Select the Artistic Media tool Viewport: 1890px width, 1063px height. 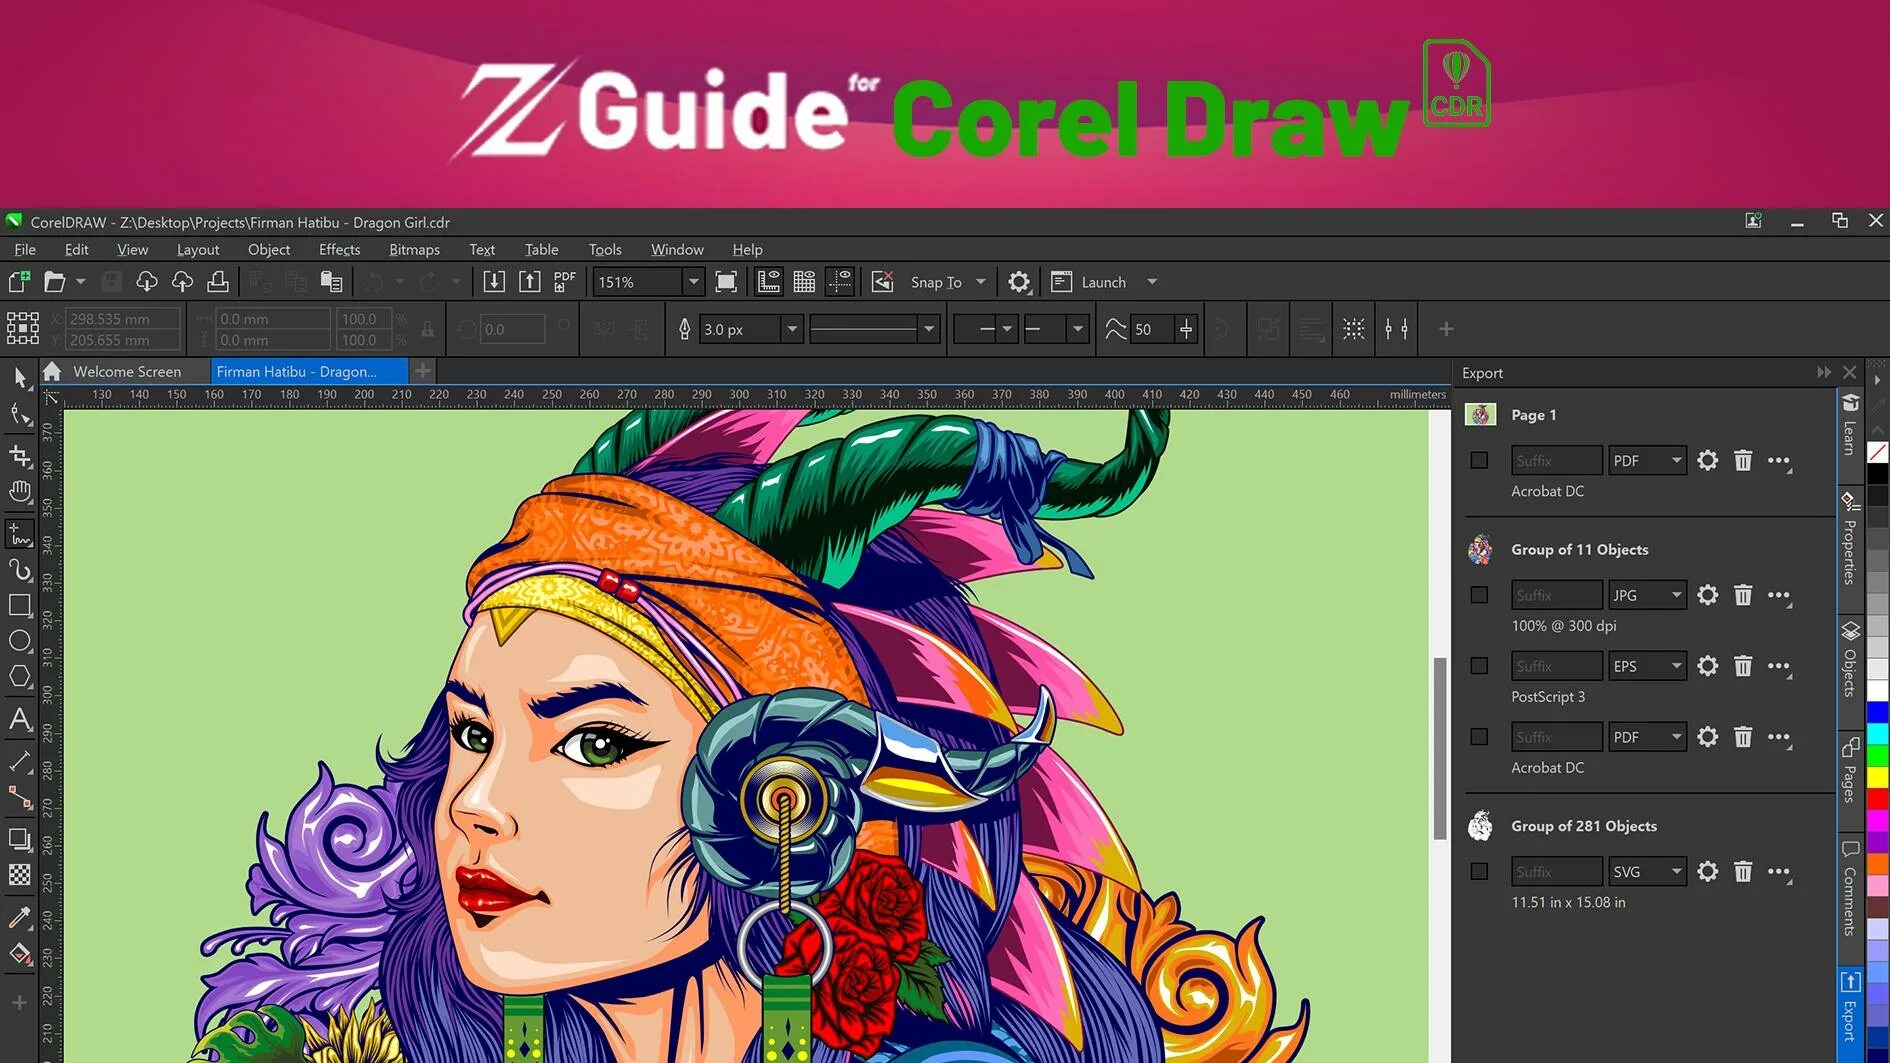click(20, 570)
